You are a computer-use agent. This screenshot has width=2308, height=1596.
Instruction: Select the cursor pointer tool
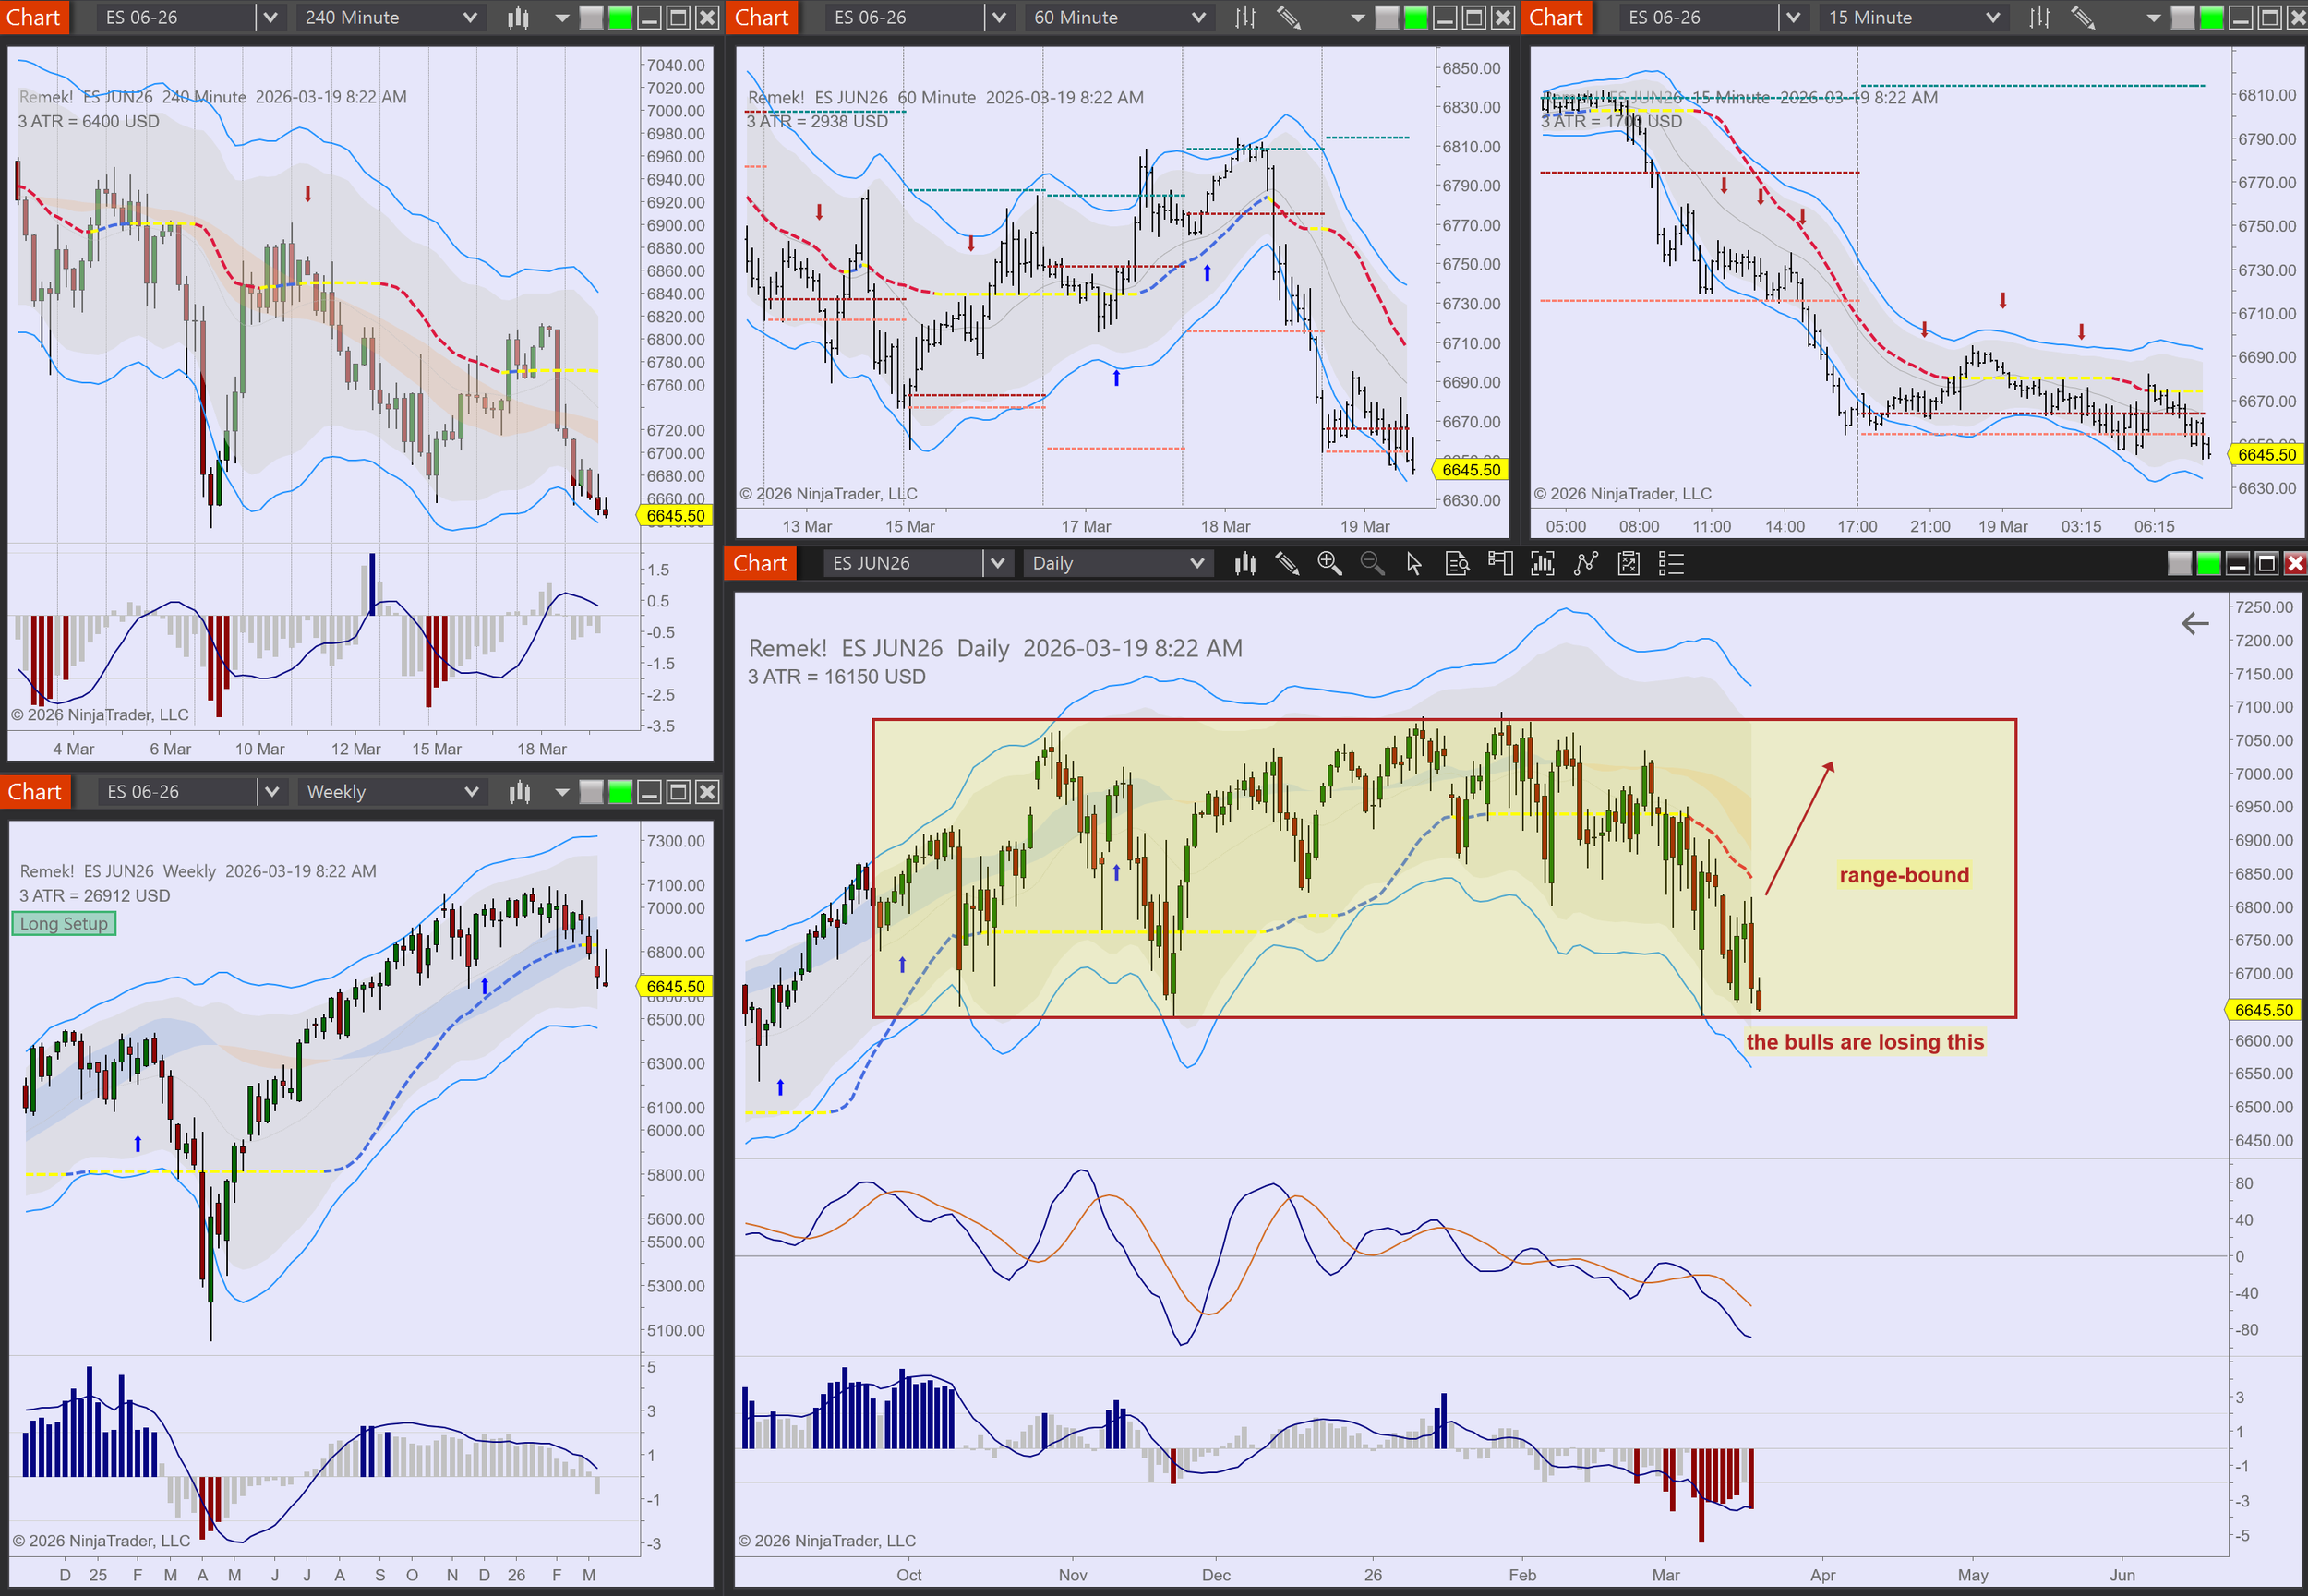pos(1414,564)
